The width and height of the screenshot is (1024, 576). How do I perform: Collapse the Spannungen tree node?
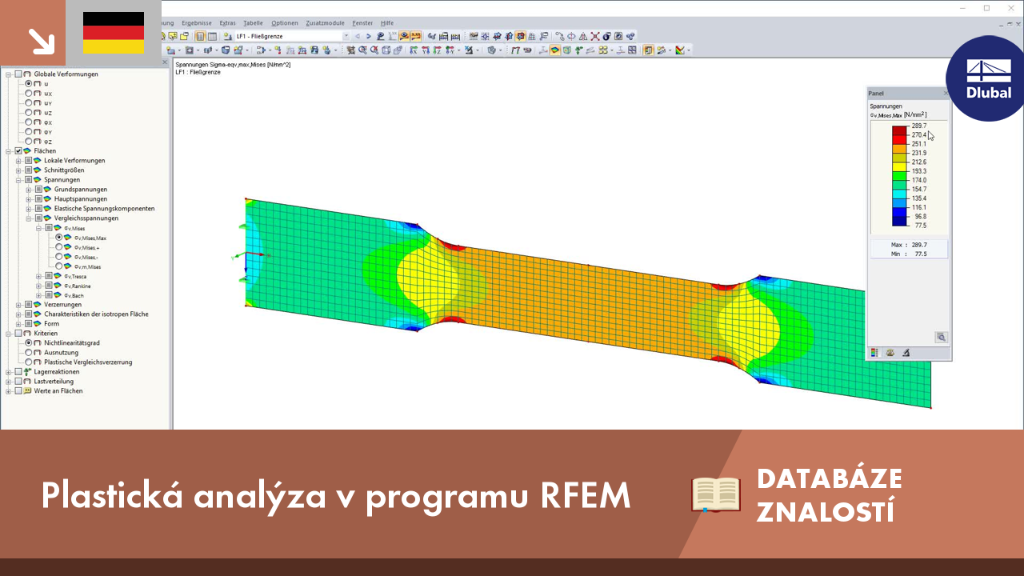[19, 180]
